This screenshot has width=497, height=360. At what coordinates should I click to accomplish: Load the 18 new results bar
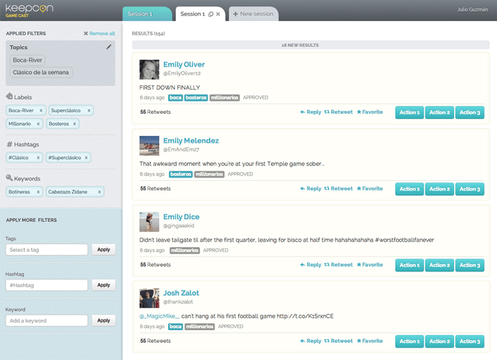(311, 45)
